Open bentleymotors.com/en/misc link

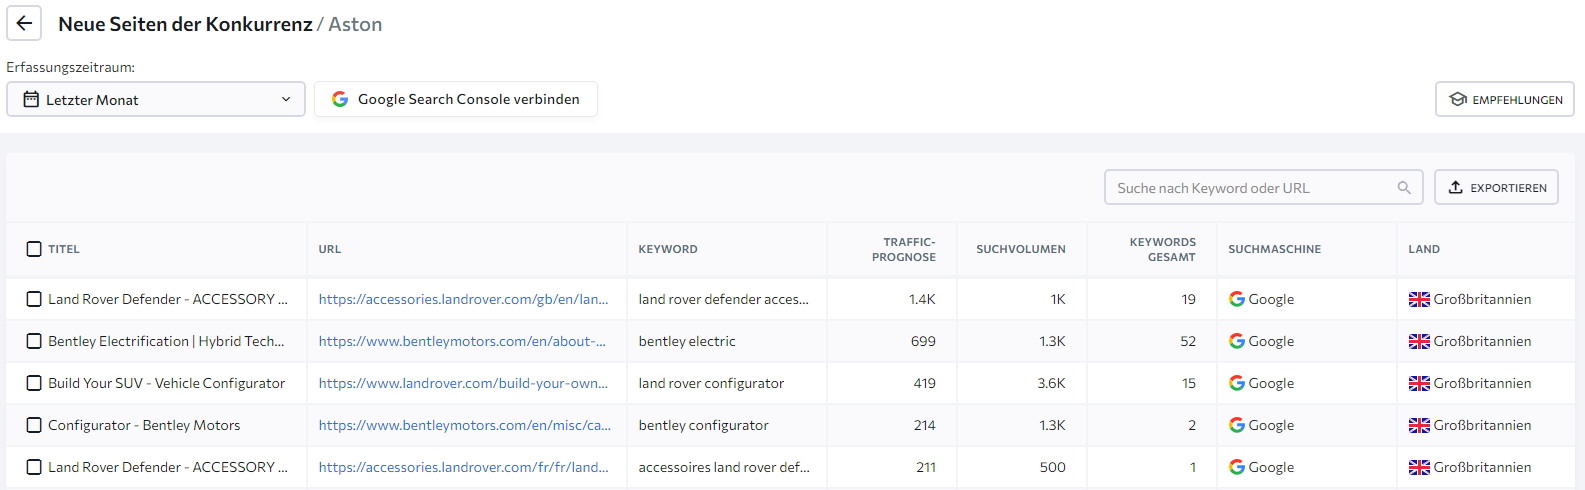point(464,425)
